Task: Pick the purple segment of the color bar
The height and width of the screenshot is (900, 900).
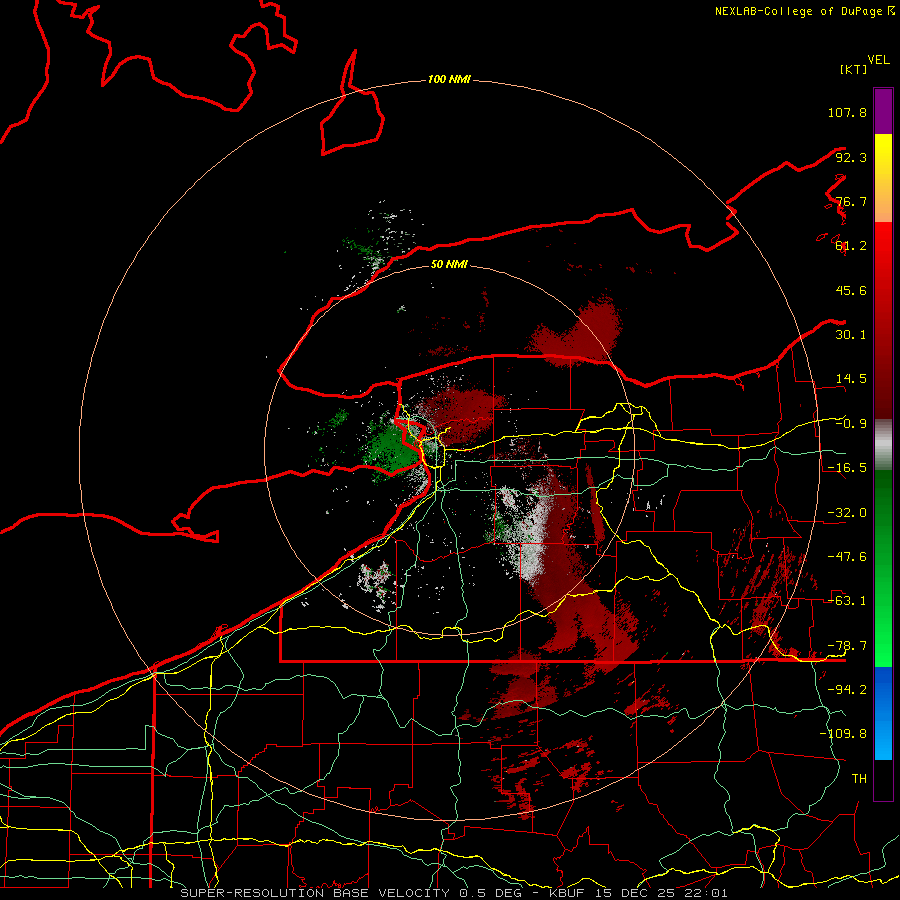Action: point(883,111)
